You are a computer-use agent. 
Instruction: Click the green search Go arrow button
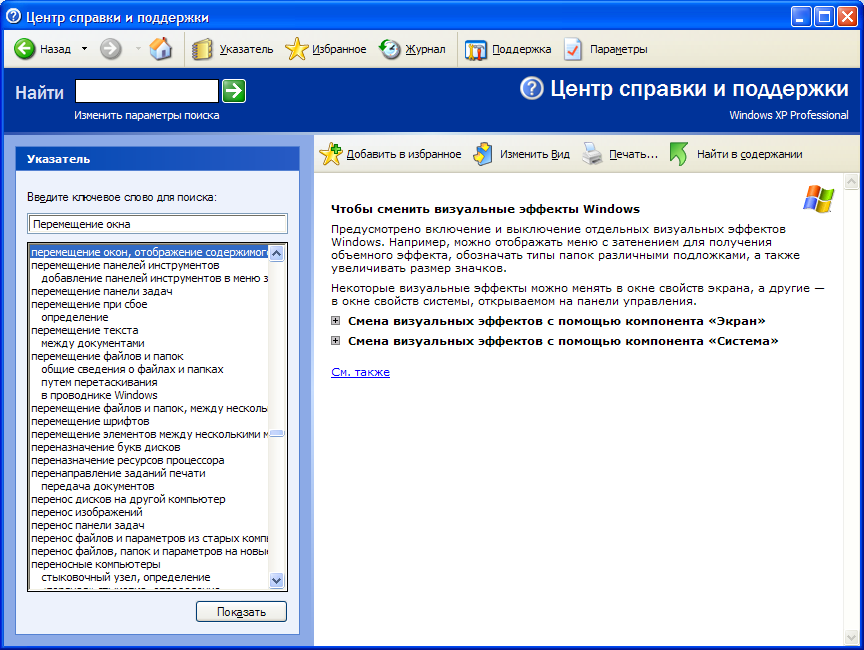(x=234, y=91)
